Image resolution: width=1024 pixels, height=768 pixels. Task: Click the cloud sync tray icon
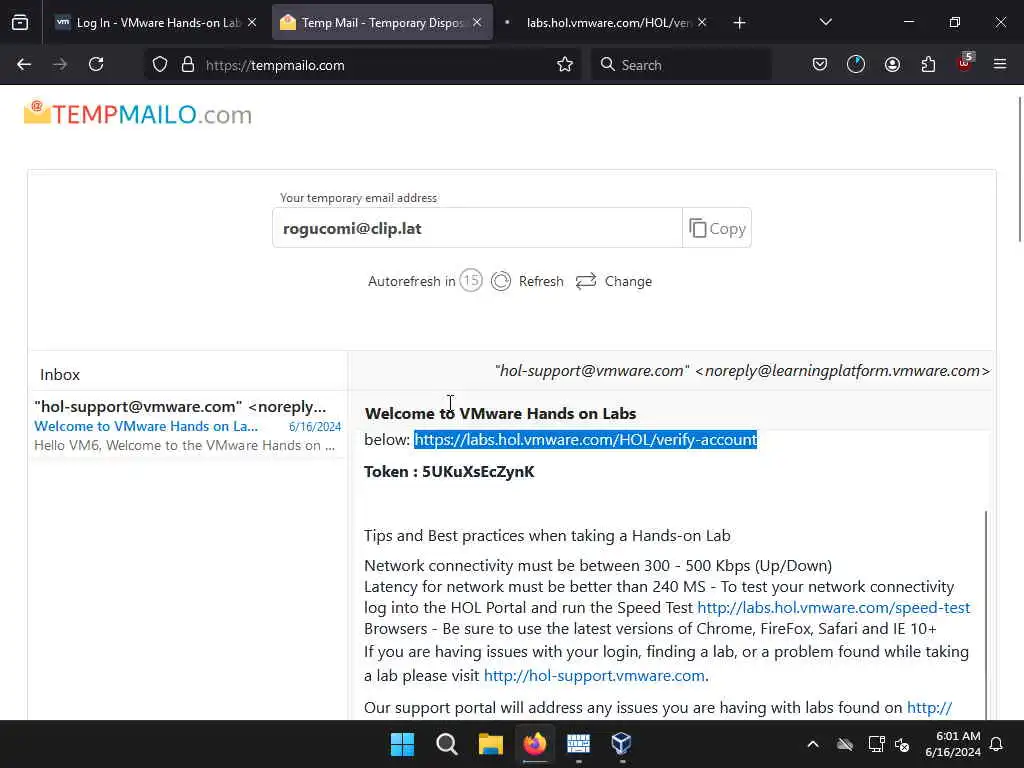tap(845, 744)
